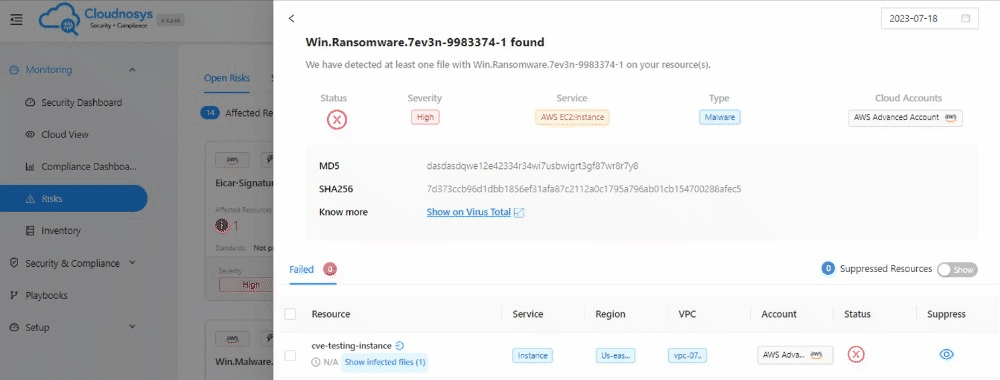The height and width of the screenshot is (380, 1000).
Task: Expand the Security & Compliance chevron
Action: (x=132, y=263)
